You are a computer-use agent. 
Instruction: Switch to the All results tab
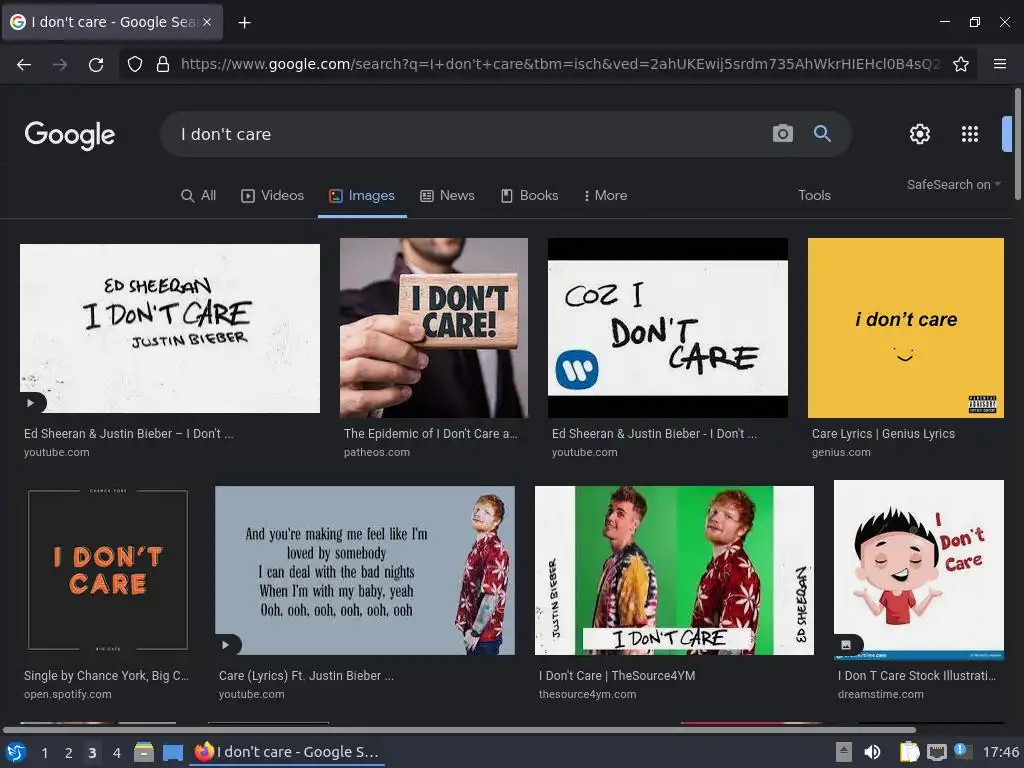coord(199,195)
